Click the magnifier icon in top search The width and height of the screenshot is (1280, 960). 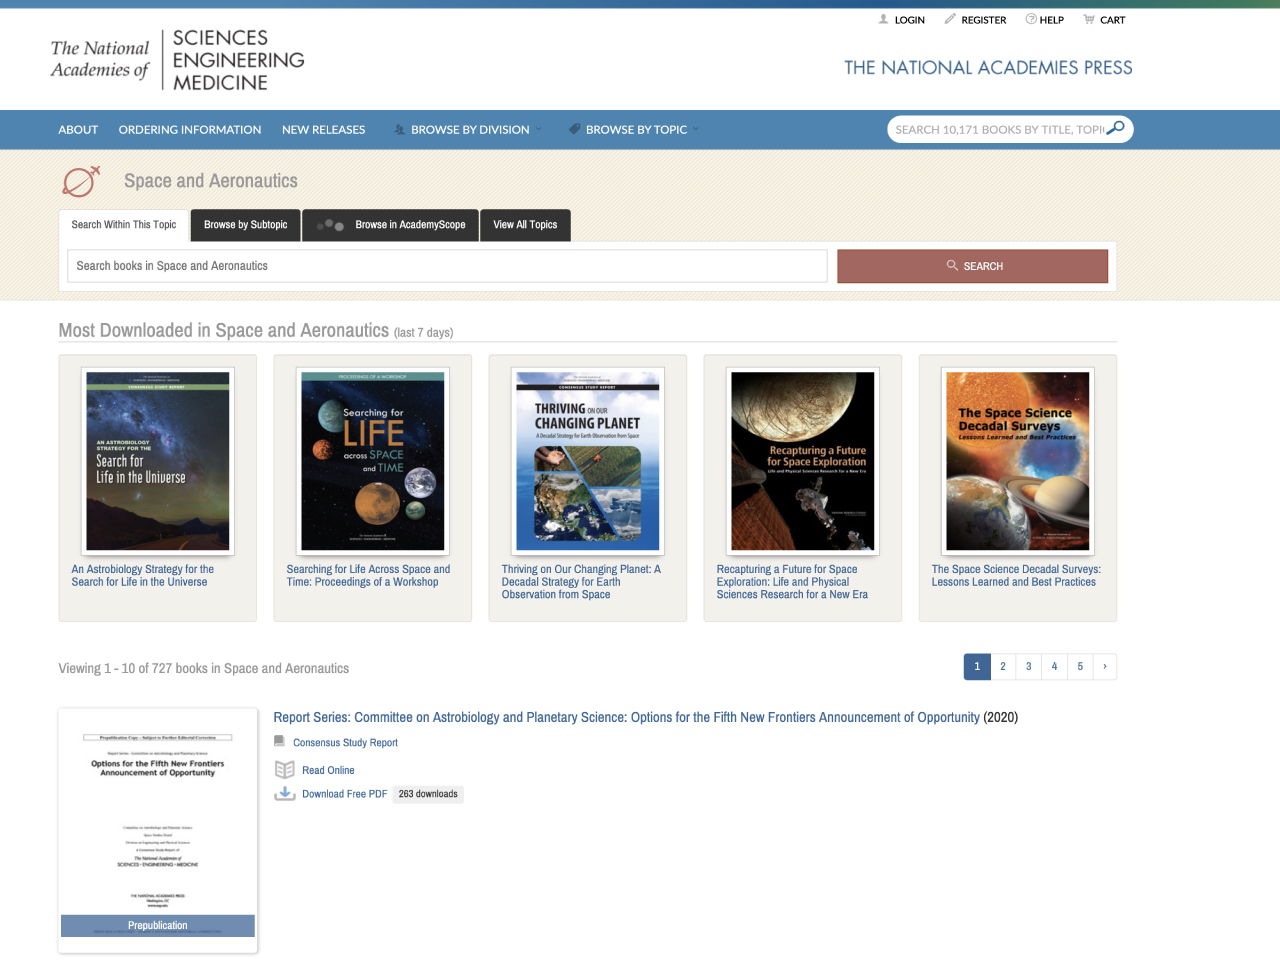pyautogui.click(x=1116, y=128)
